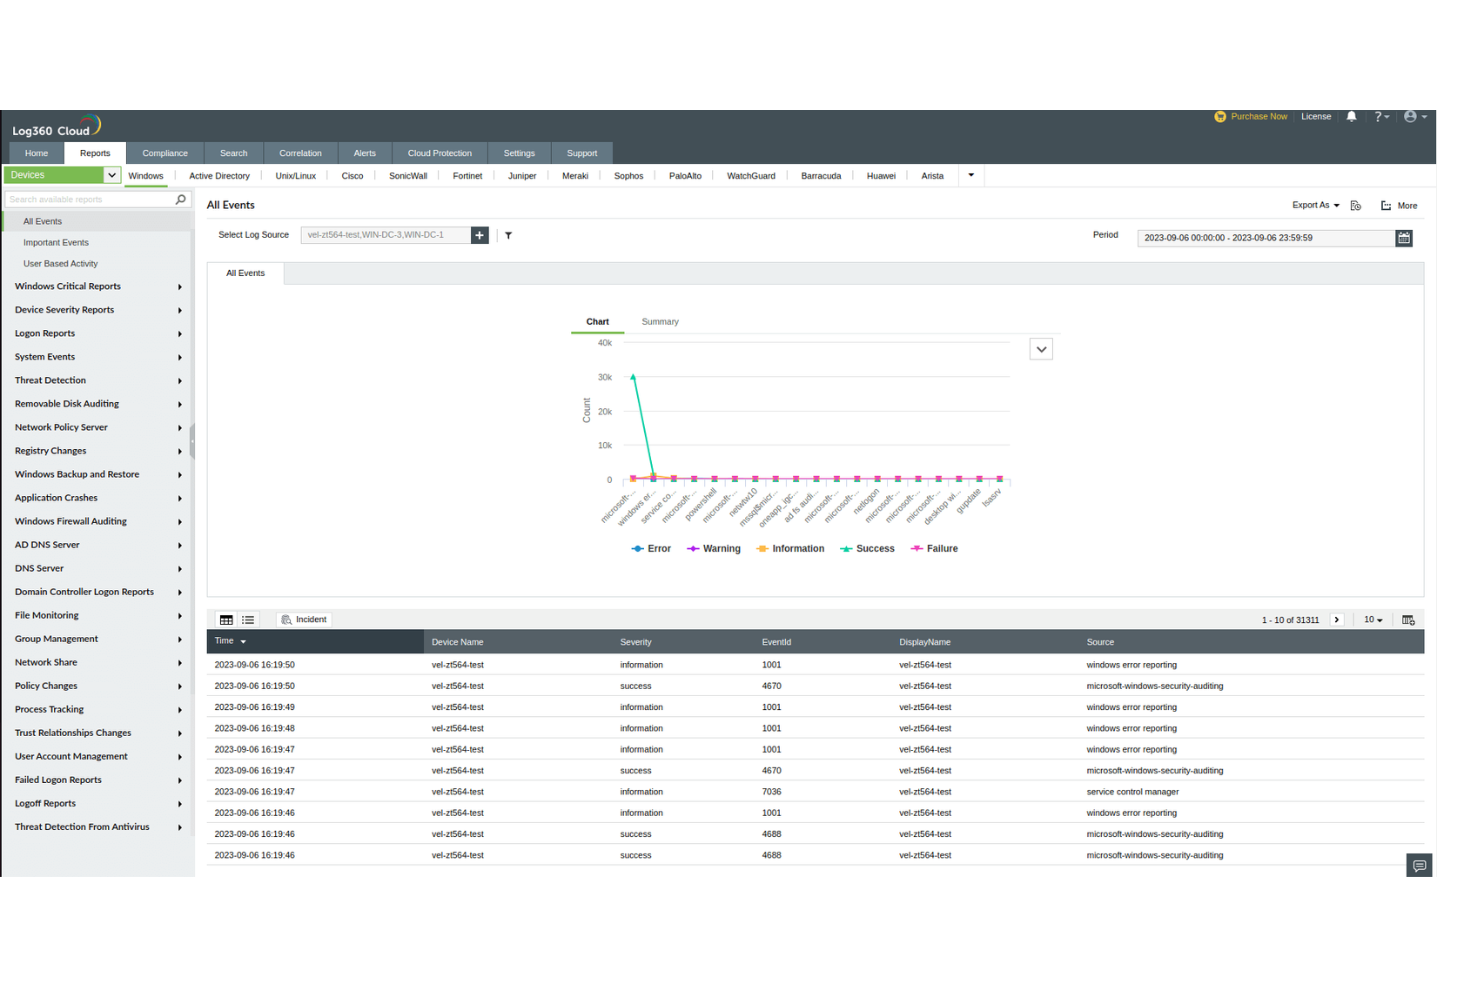The width and height of the screenshot is (1480, 987).
Task: Click the 2023-09-06 16:19:49 time cell
Action: tap(254, 707)
